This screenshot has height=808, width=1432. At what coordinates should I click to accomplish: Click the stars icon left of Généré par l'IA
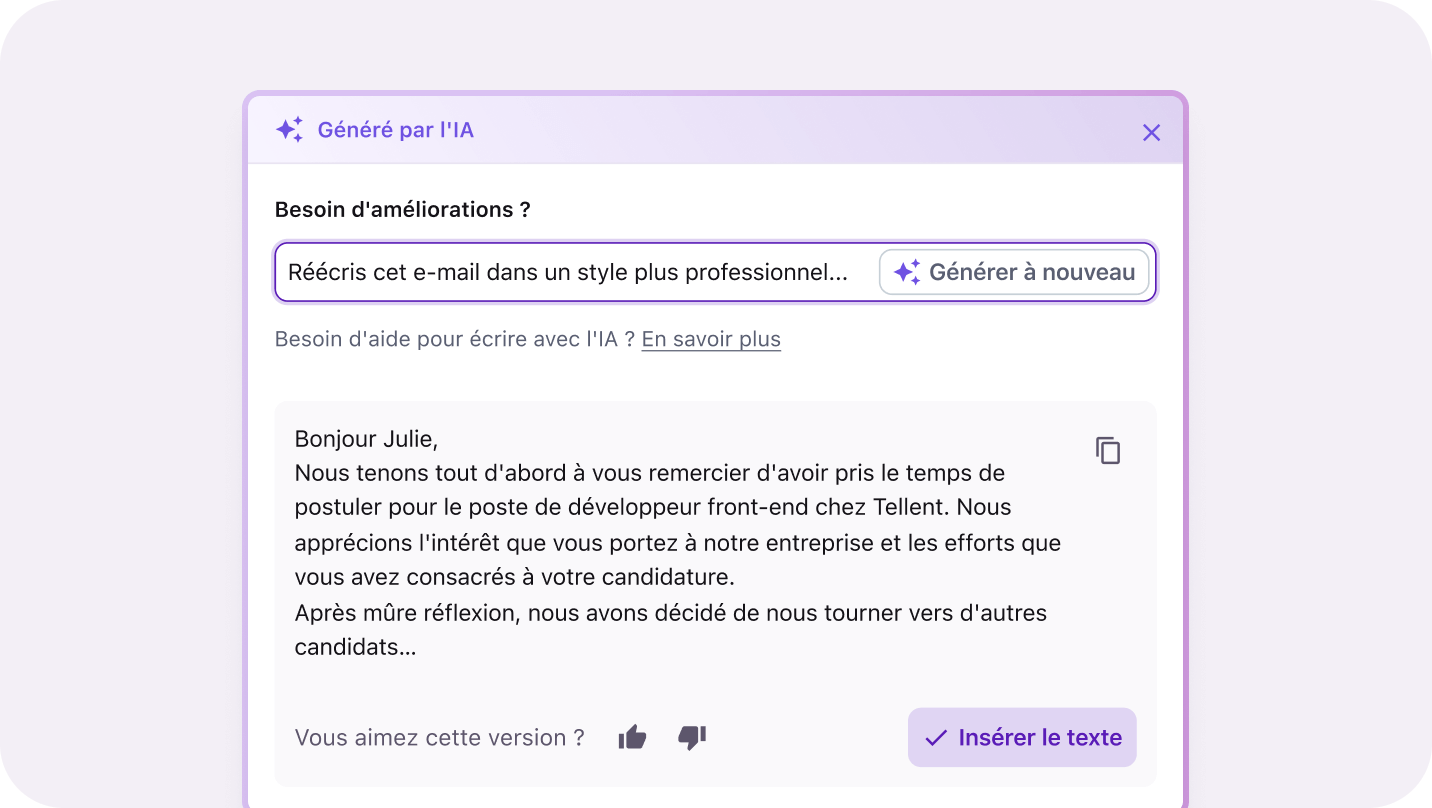pyautogui.click(x=288, y=129)
